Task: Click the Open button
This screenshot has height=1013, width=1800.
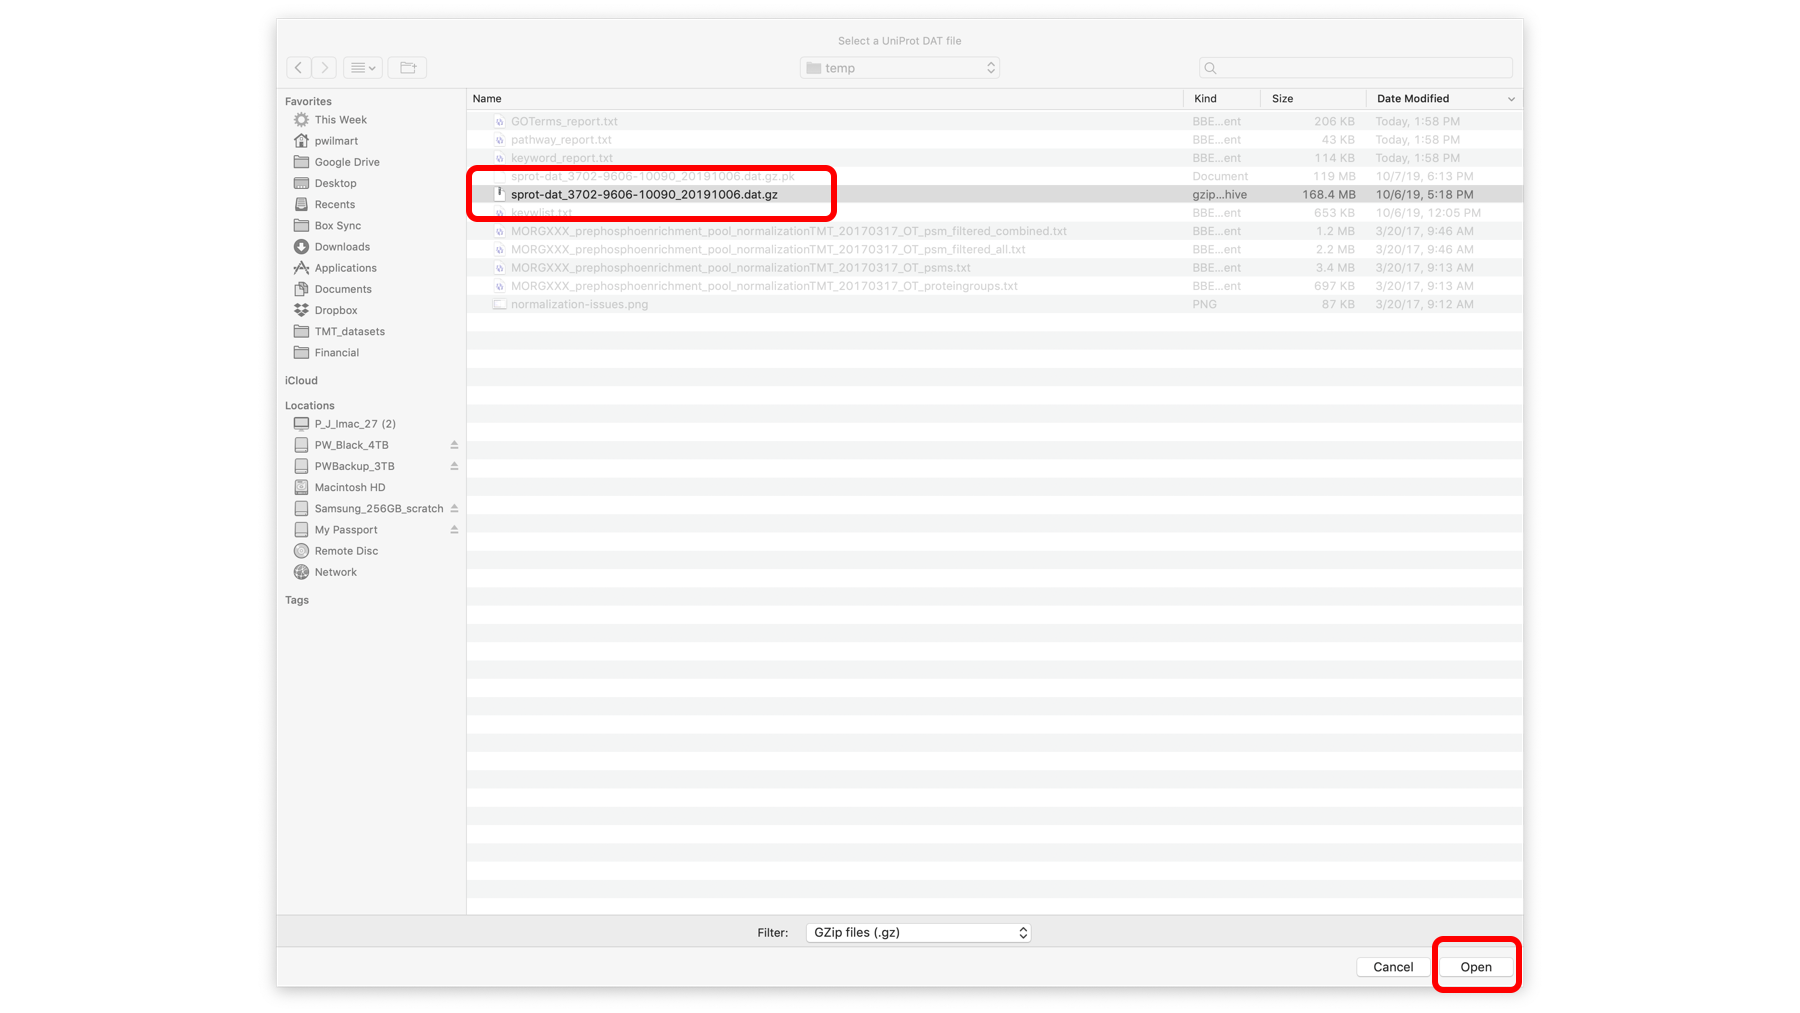Action: click(x=1476, y=967)
